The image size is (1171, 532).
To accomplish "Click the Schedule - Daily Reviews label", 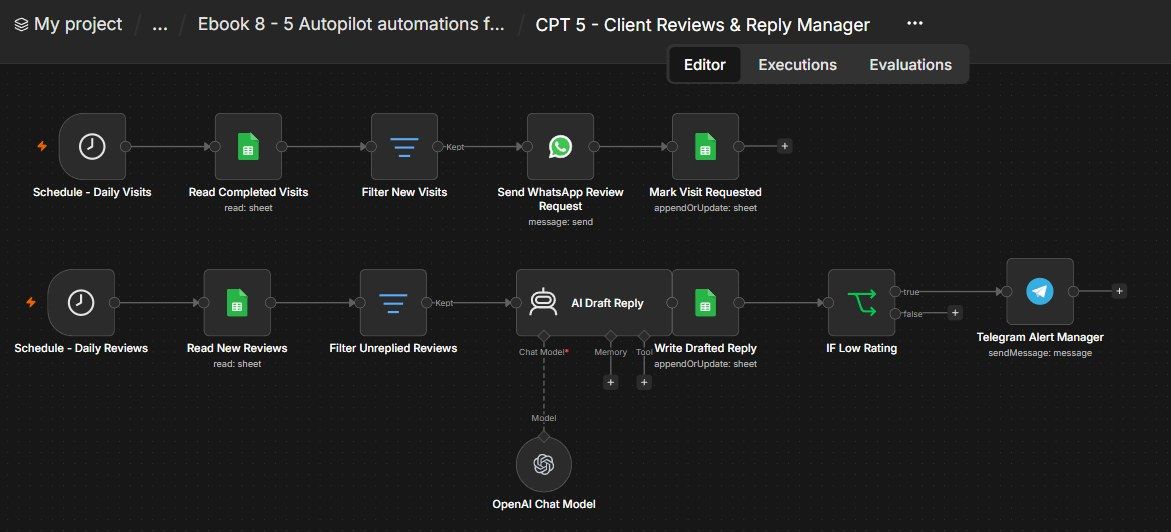I will (81, 349).
